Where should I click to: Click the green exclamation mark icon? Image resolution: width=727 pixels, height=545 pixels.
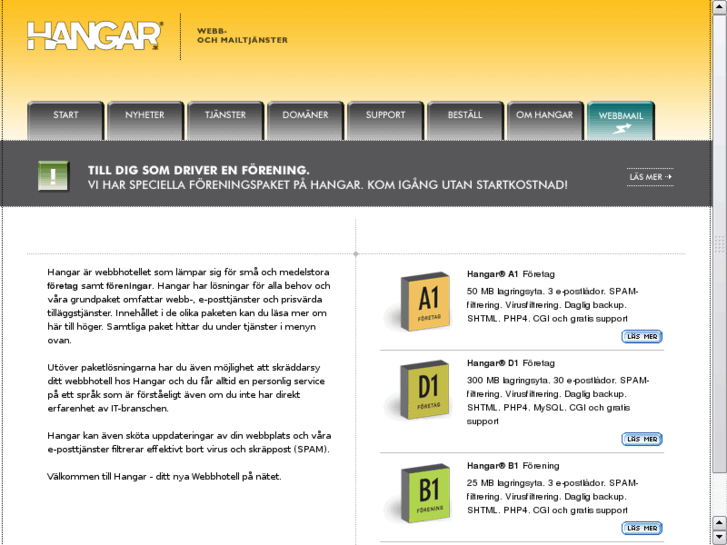coord(53,176)
